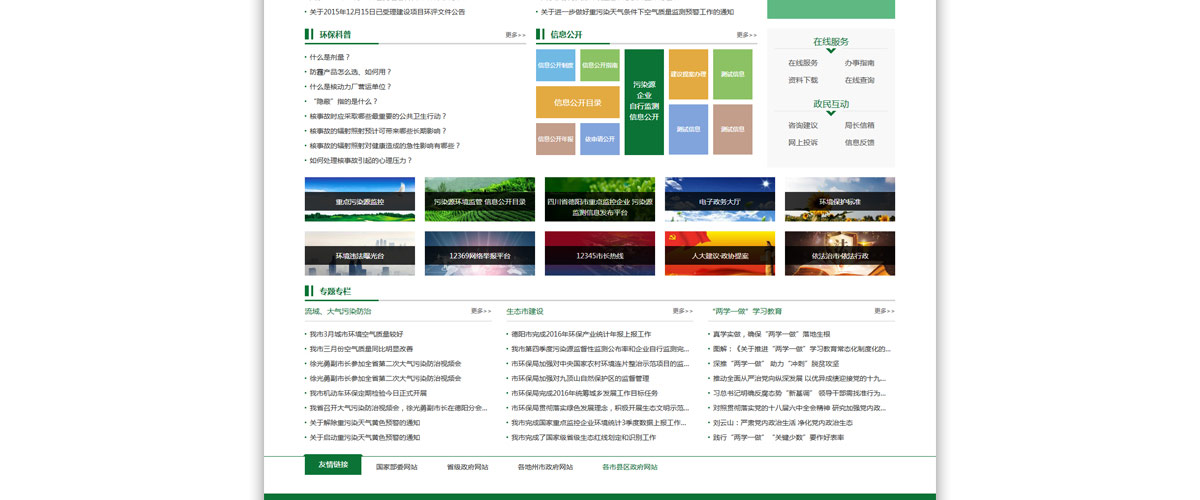Click the green 污染源企业自行监测信息公开 tile

point(644,102)
